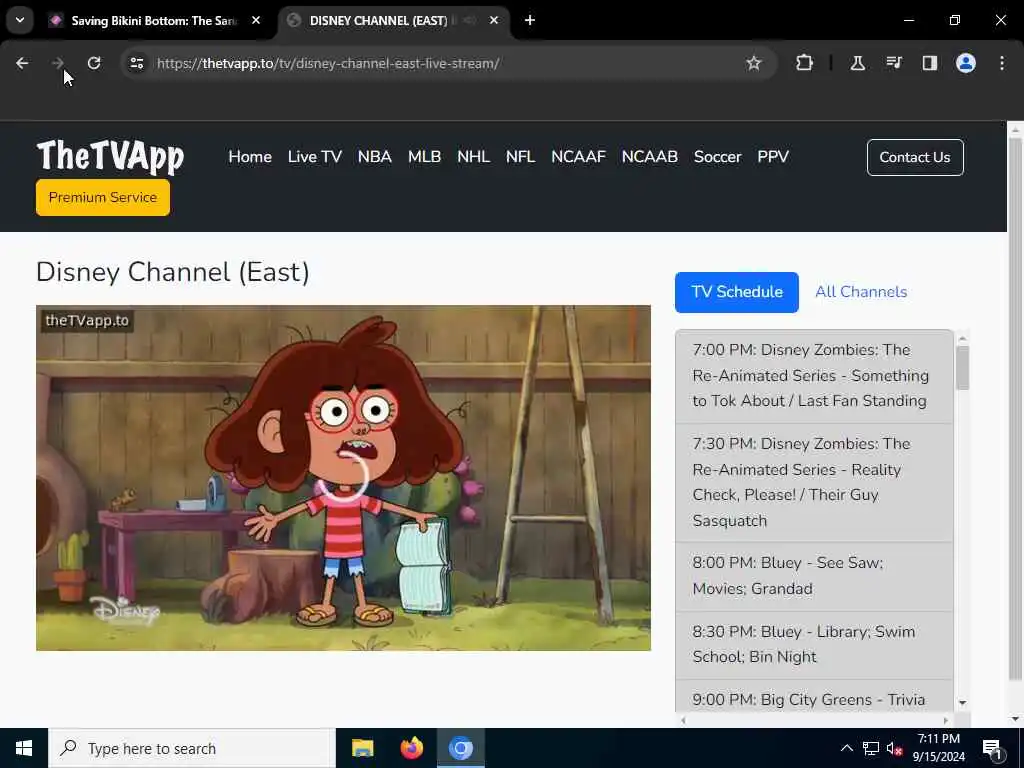Click the address bar URL
This screenshot has width=1024, height=768.
click(328, 63)
